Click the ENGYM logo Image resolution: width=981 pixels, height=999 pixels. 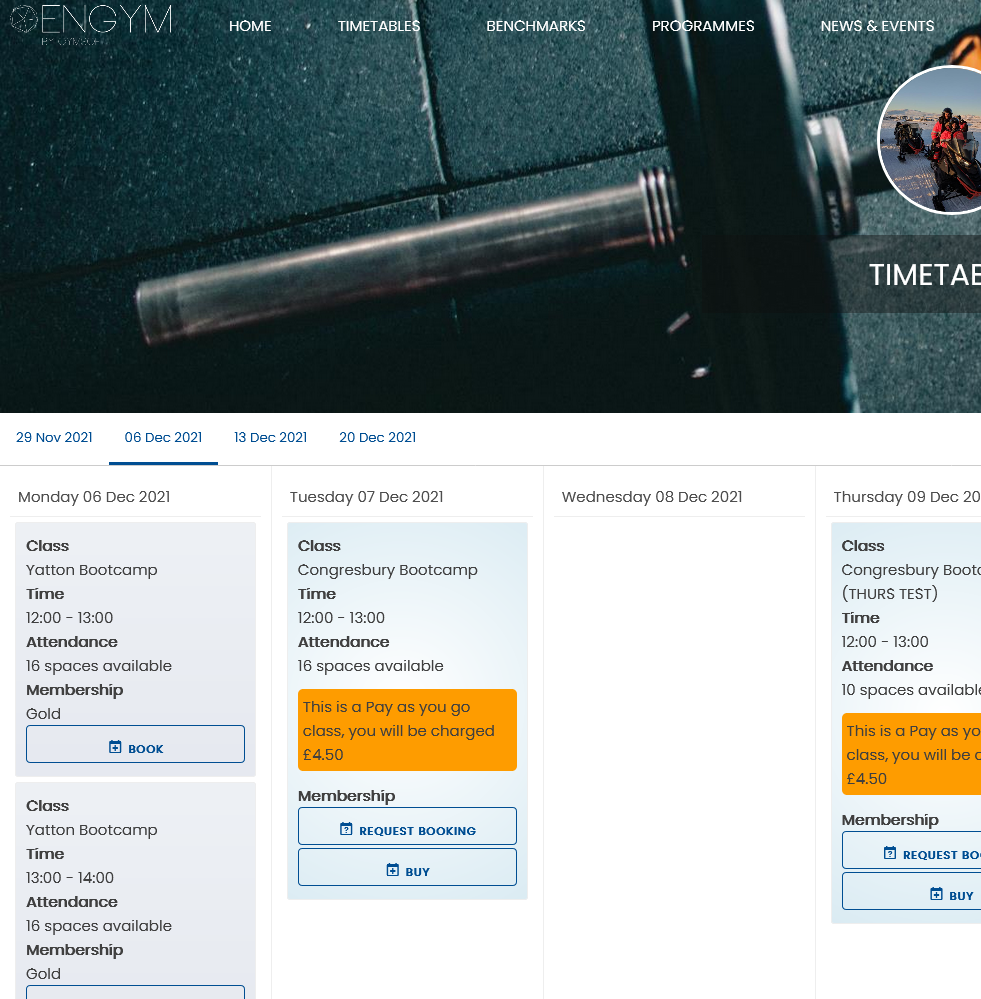(x=91, y=24)
